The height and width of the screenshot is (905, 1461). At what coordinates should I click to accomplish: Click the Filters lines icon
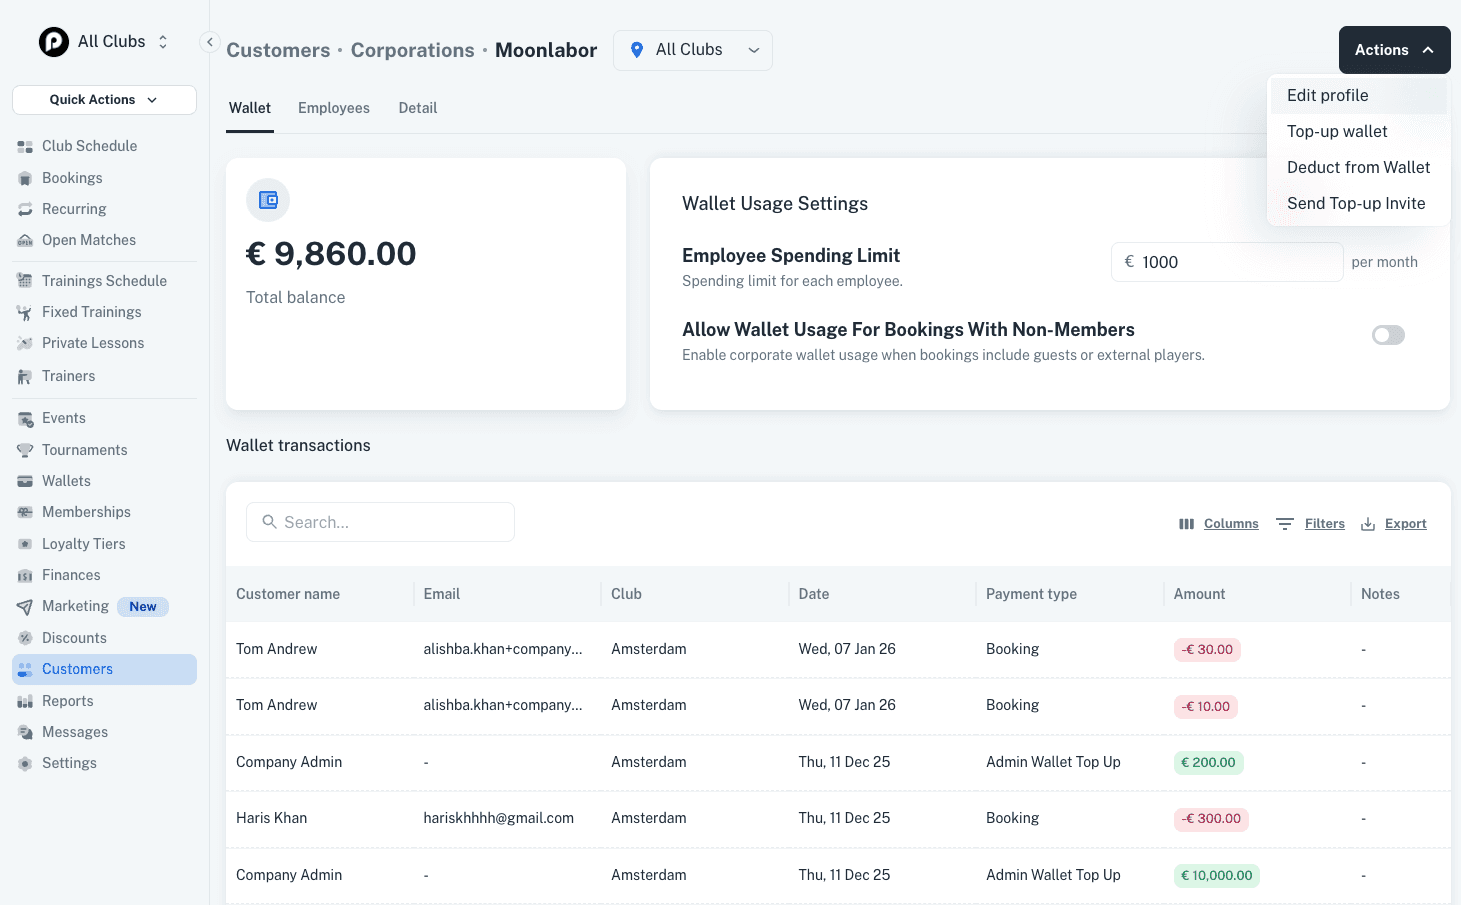[1285, 524]
